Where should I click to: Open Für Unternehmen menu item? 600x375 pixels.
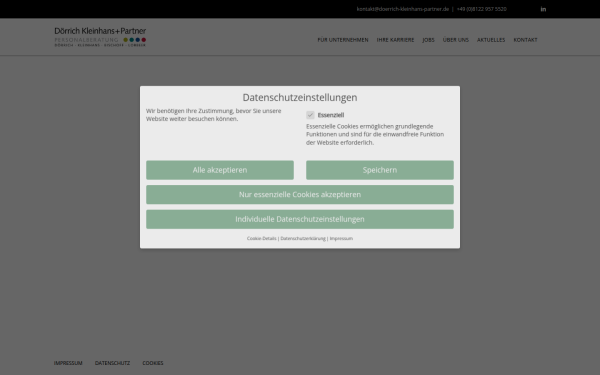(342, 40)
